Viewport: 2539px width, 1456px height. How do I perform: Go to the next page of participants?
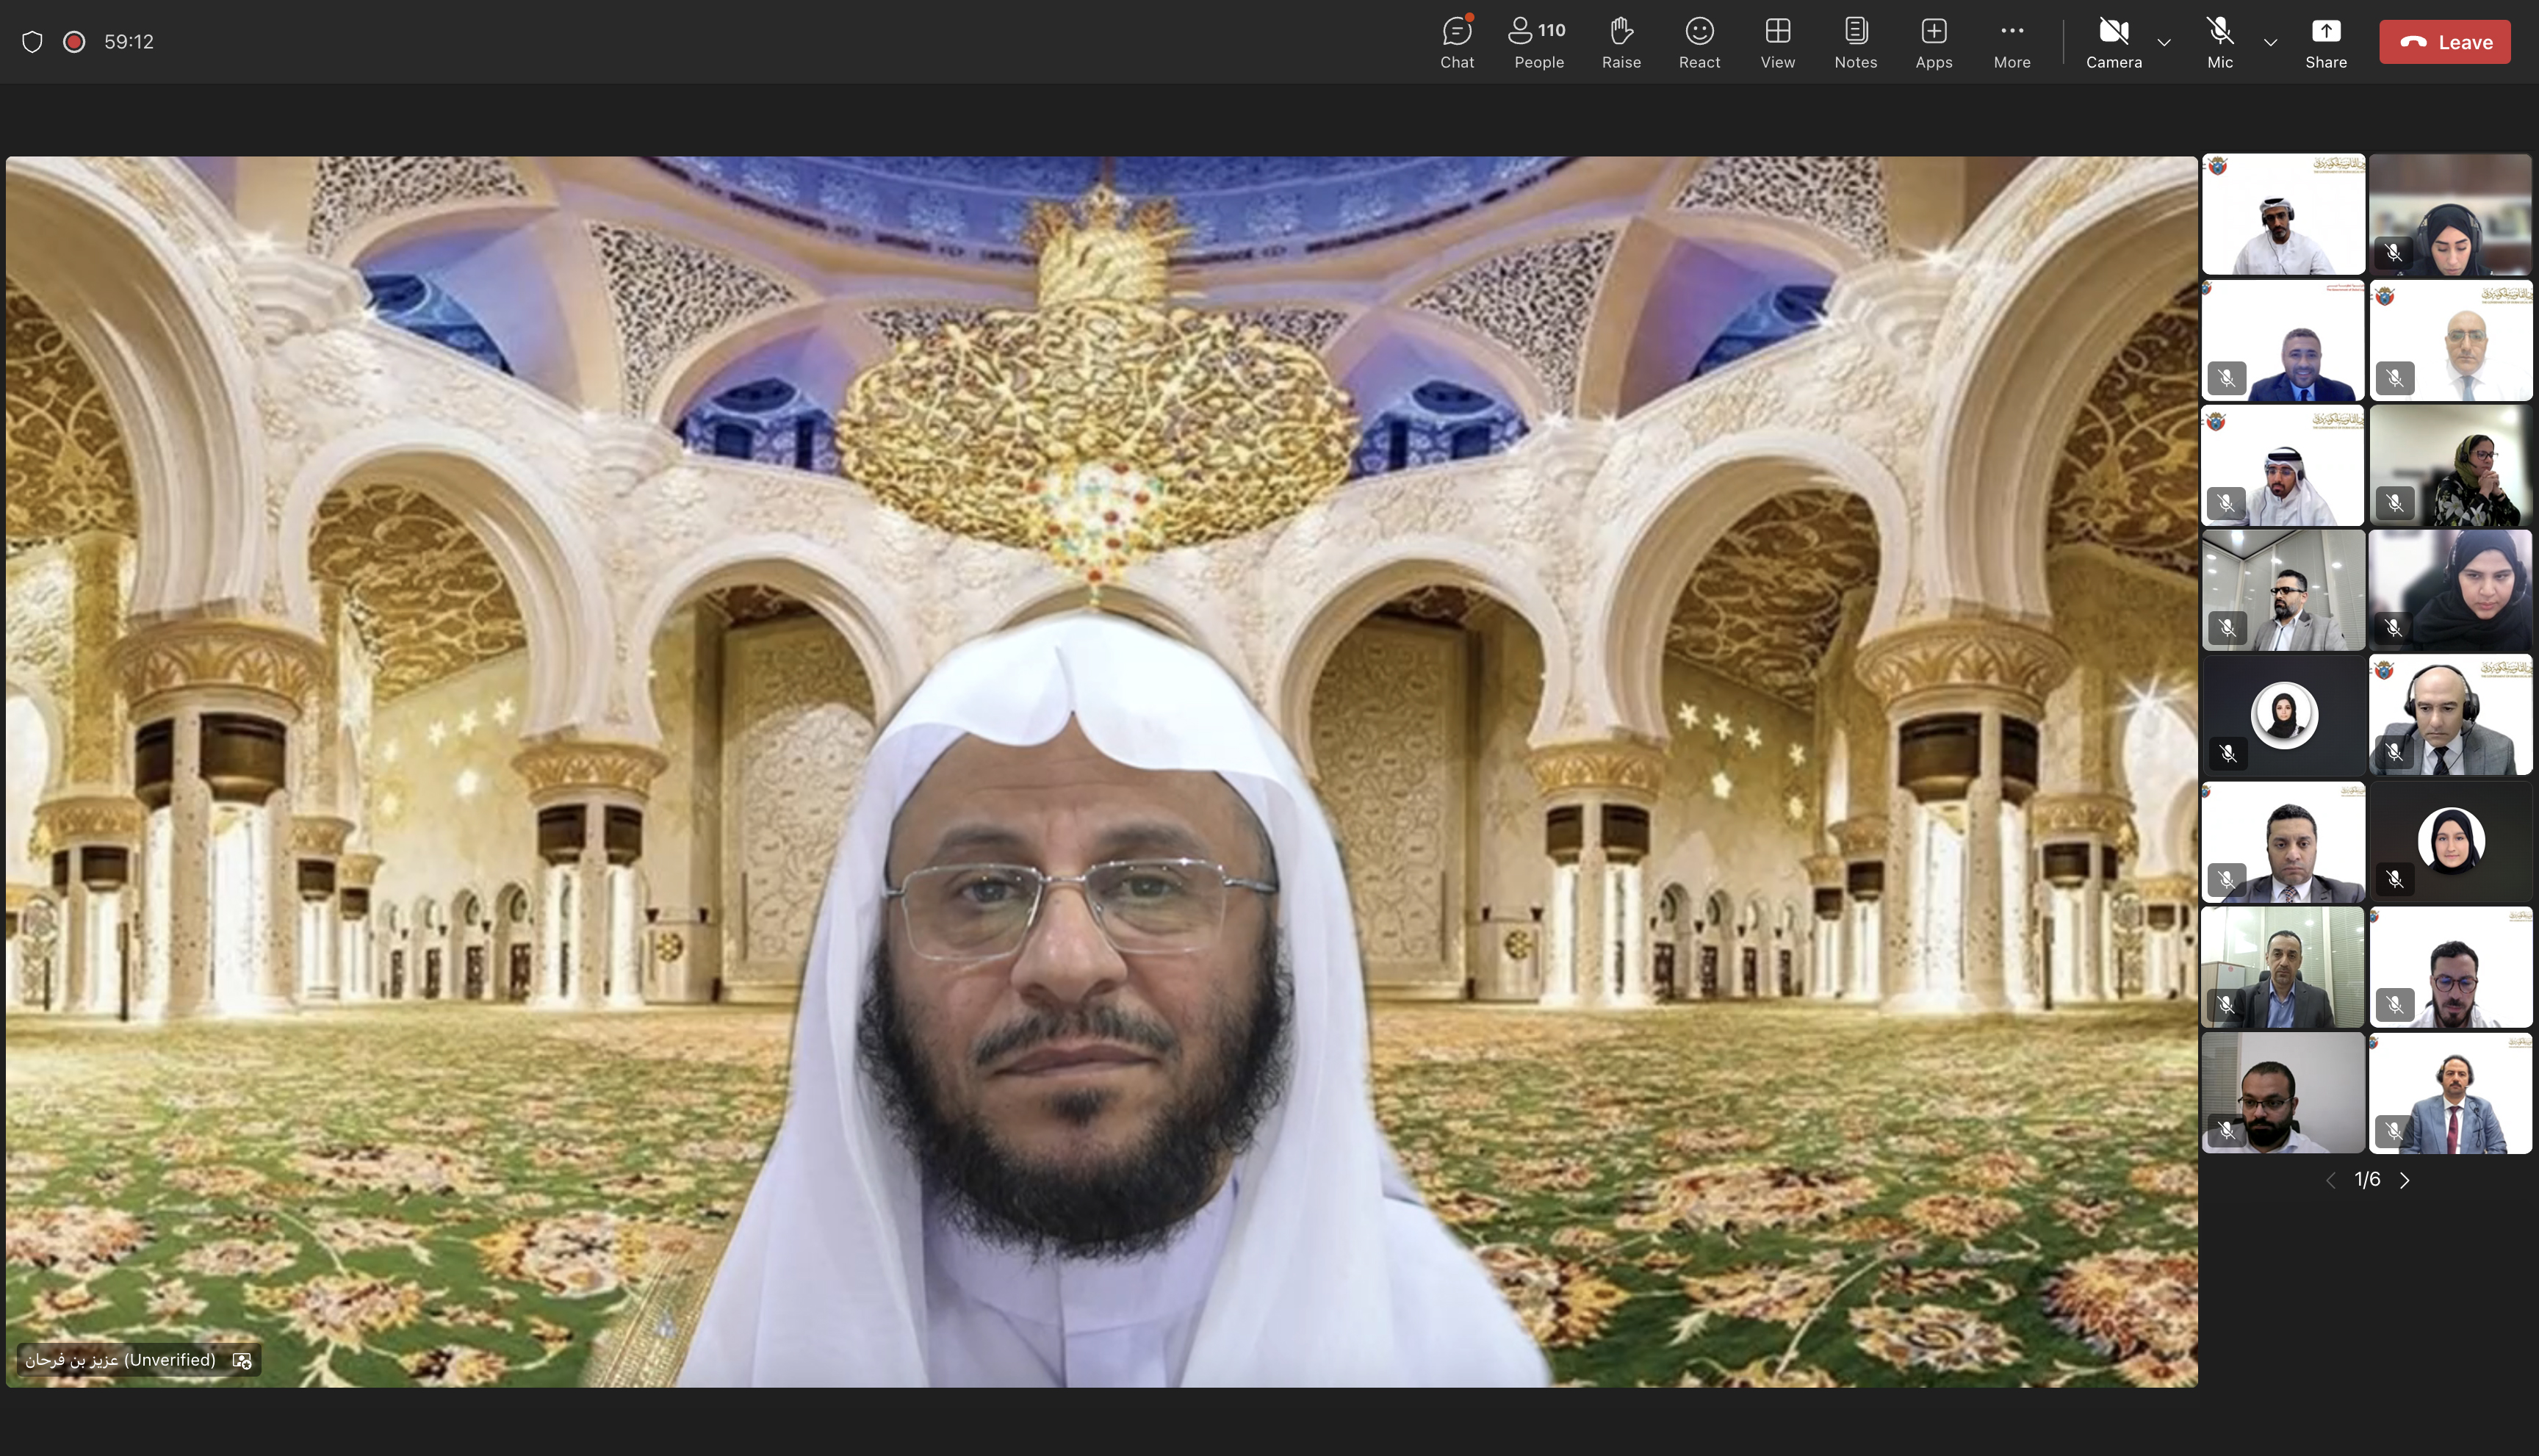[x=2404, y=1180]
